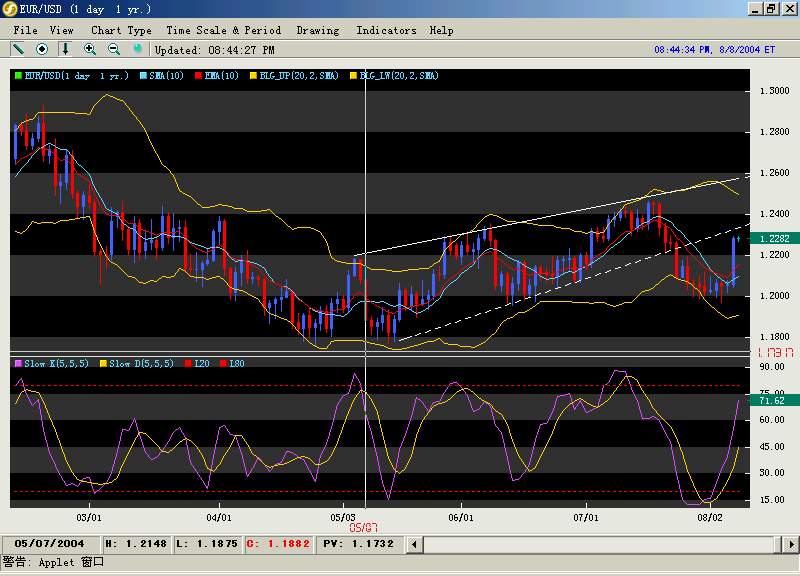Click the red 05/07 crosshair date label
The height and width of the screenshot is (576, 800).
363,528
